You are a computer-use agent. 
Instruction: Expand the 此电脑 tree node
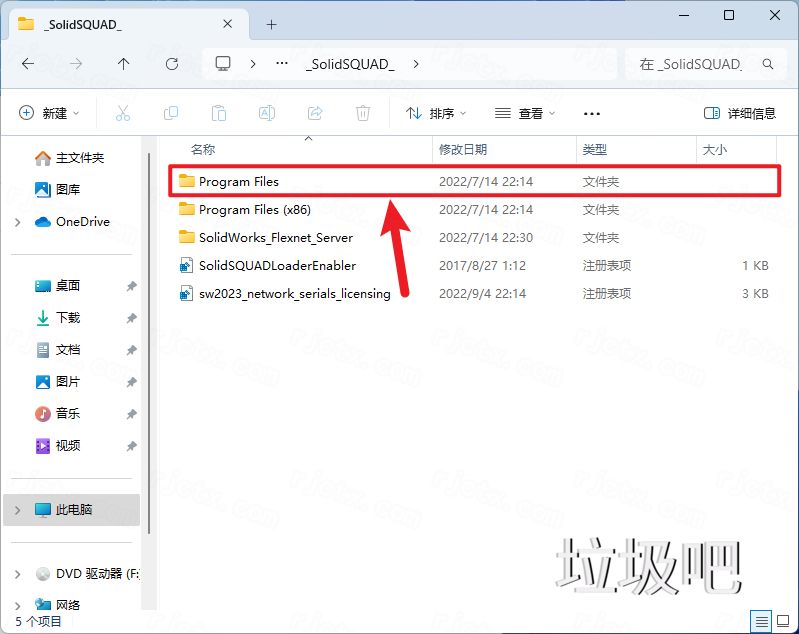point(18,510)
